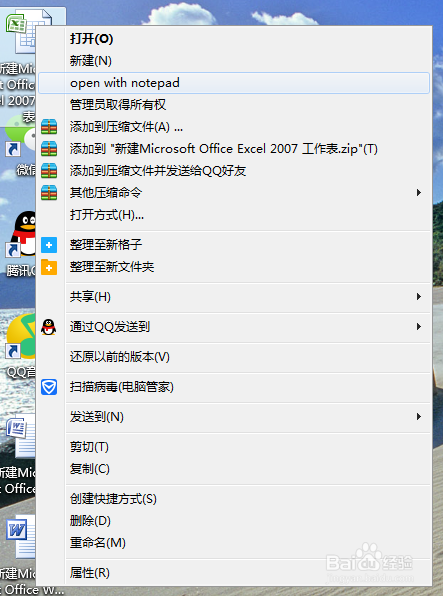Choose 复制(C)
The width and height of the screenshot is (443, 596).
tap(234, 469)
